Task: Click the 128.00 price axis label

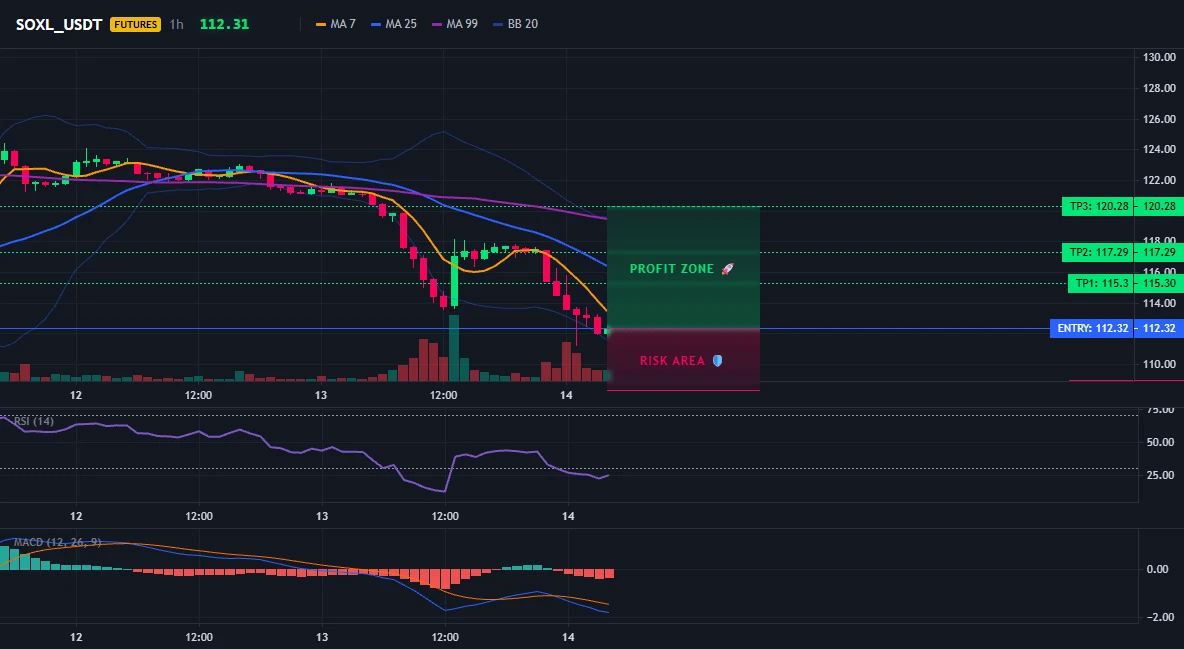Action: coord(1159,88)
